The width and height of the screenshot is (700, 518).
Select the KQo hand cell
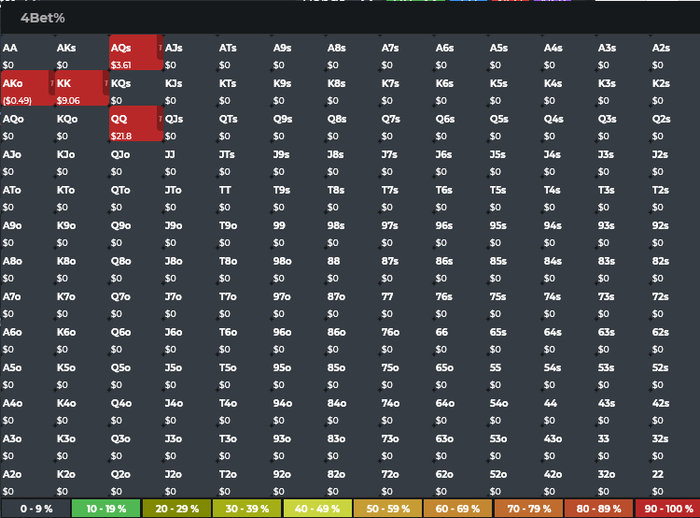click(82, 123)
